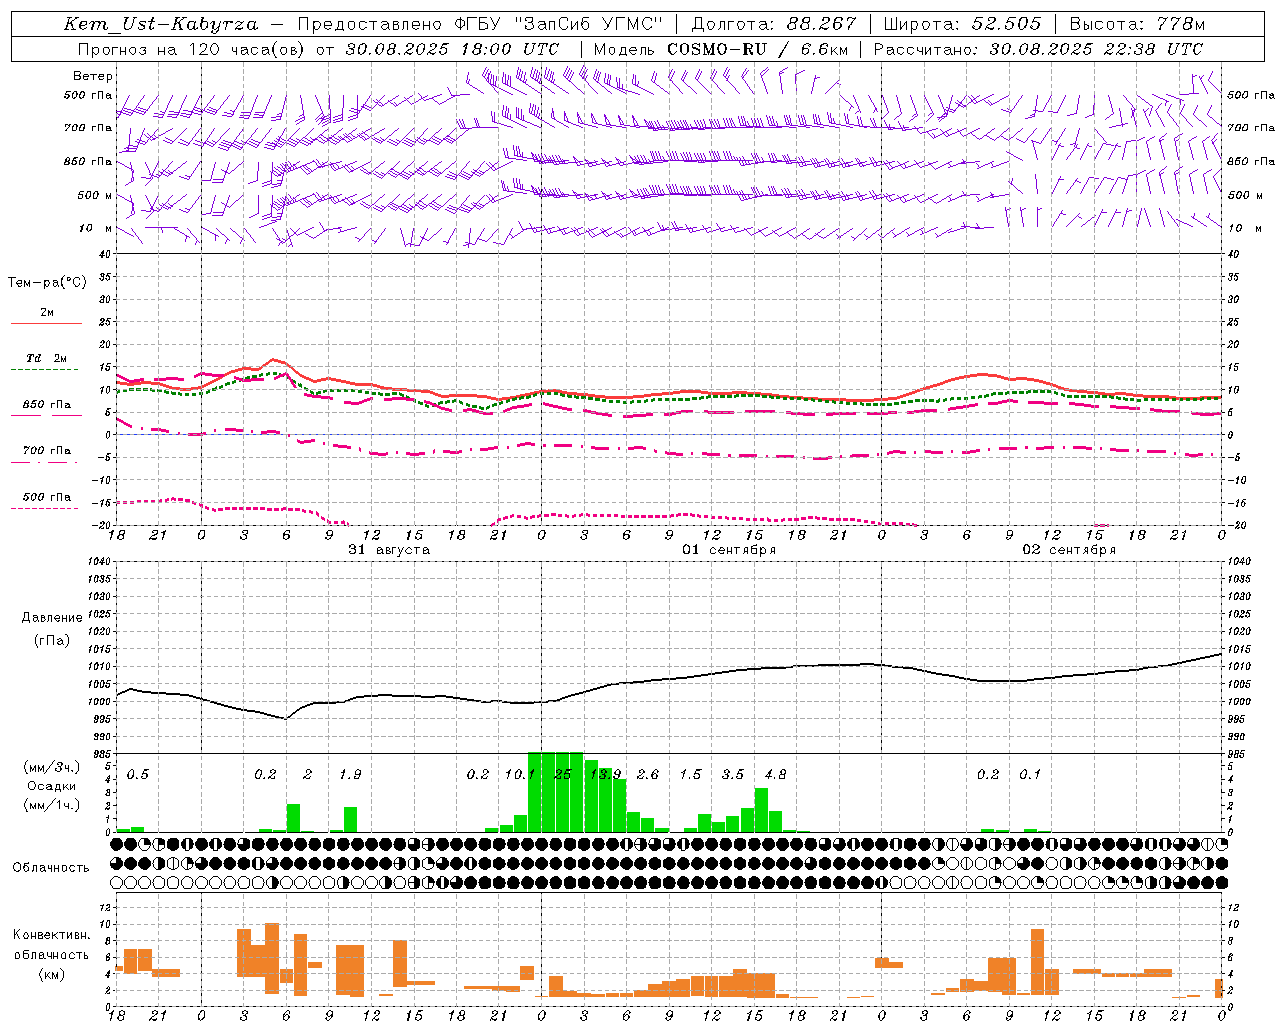
Task: Click the latitude value 52.505
Action: 1006,24
